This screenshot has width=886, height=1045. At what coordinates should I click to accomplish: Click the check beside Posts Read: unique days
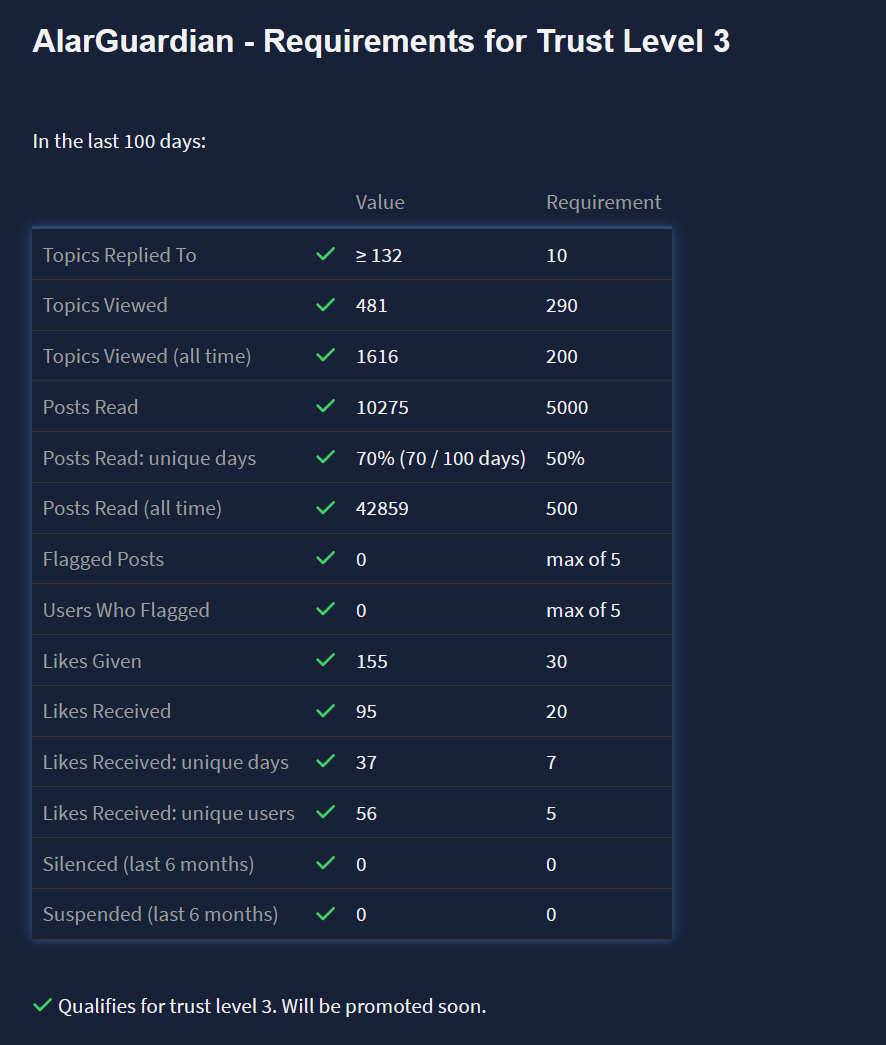(325, 458)
